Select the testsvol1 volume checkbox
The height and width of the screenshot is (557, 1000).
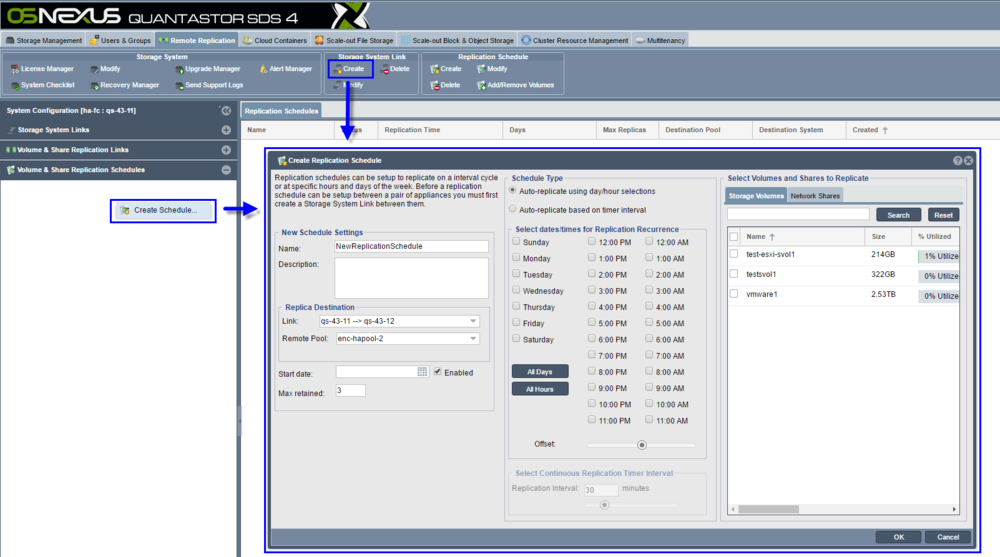733,274
